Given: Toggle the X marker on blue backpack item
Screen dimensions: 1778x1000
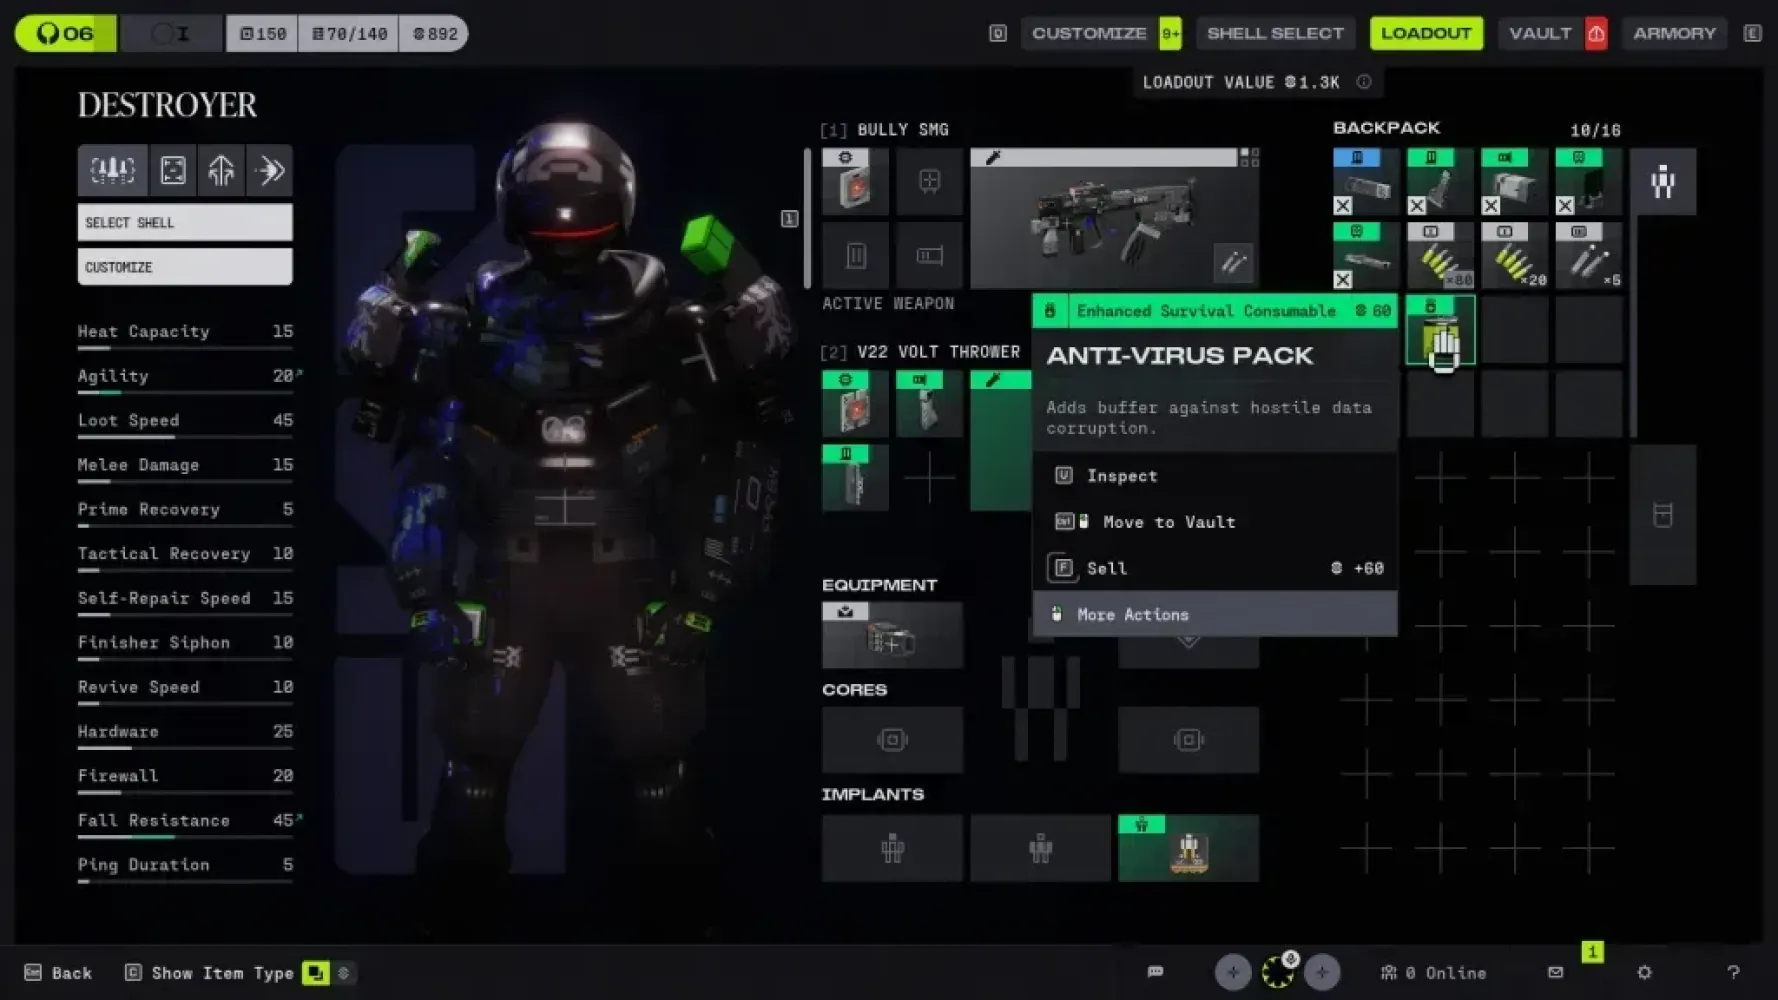Looking at the screenshot, I should coord(1343,206).
